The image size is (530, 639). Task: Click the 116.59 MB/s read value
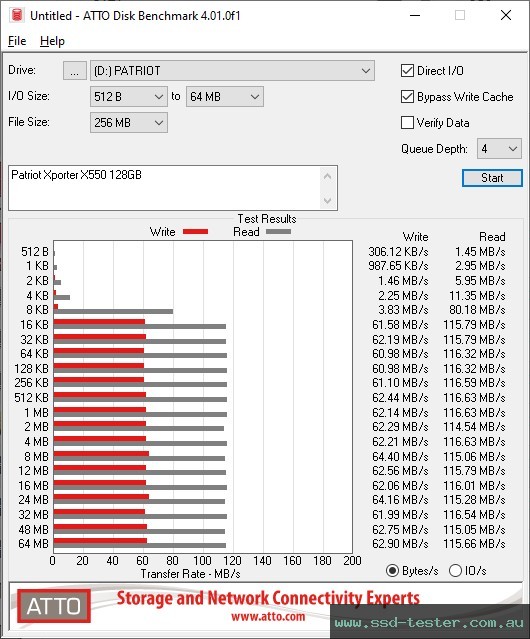point(474,383)
